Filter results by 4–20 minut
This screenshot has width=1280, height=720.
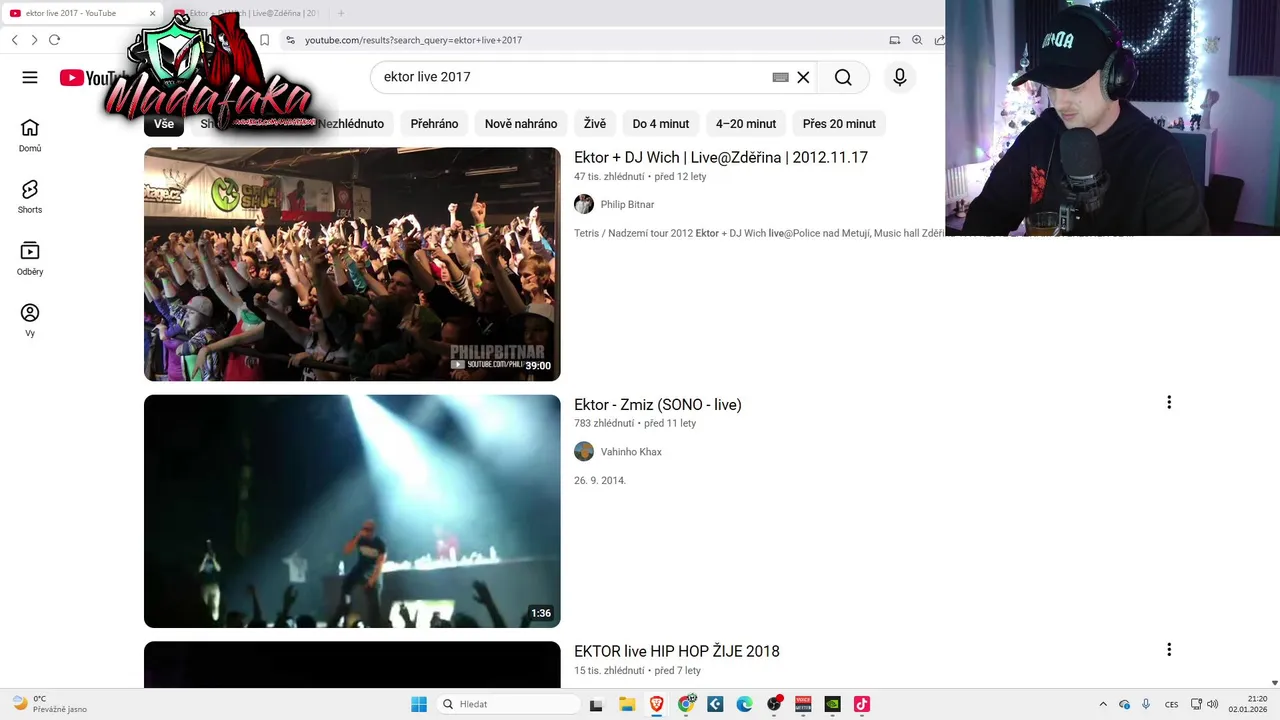[x=746, y=124]
